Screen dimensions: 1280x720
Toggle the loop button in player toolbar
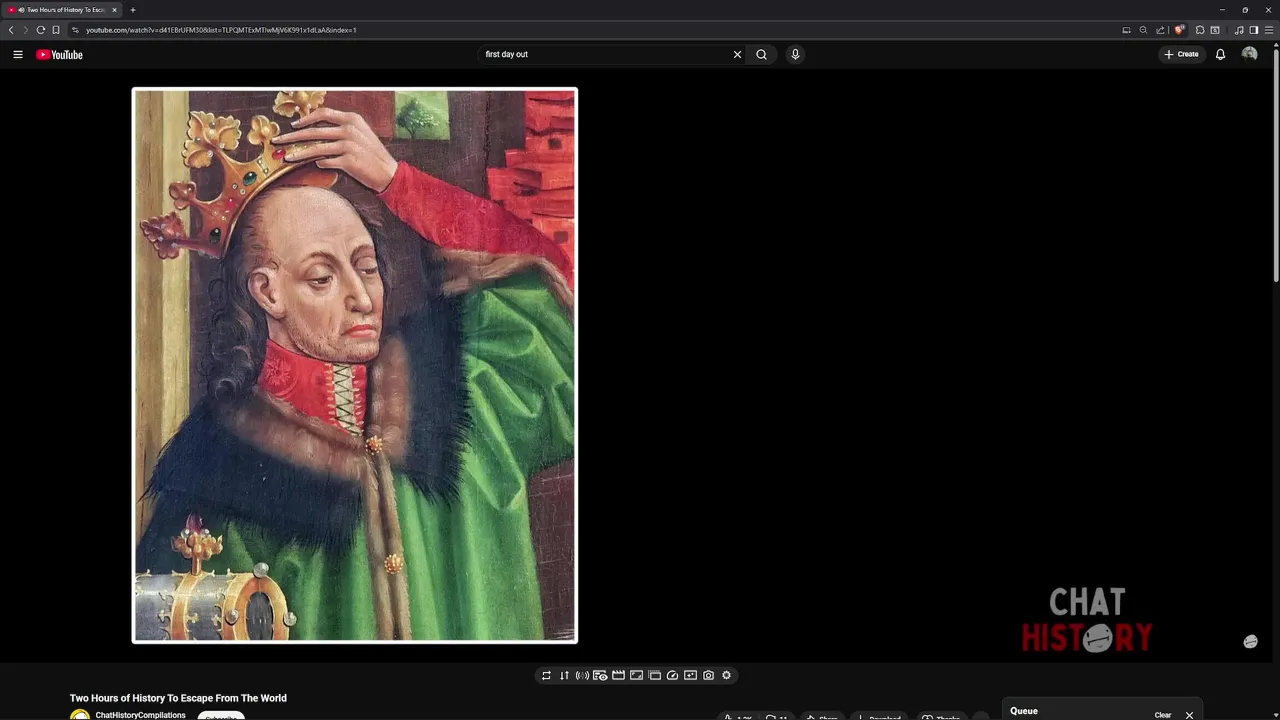[x=546, y=676]
